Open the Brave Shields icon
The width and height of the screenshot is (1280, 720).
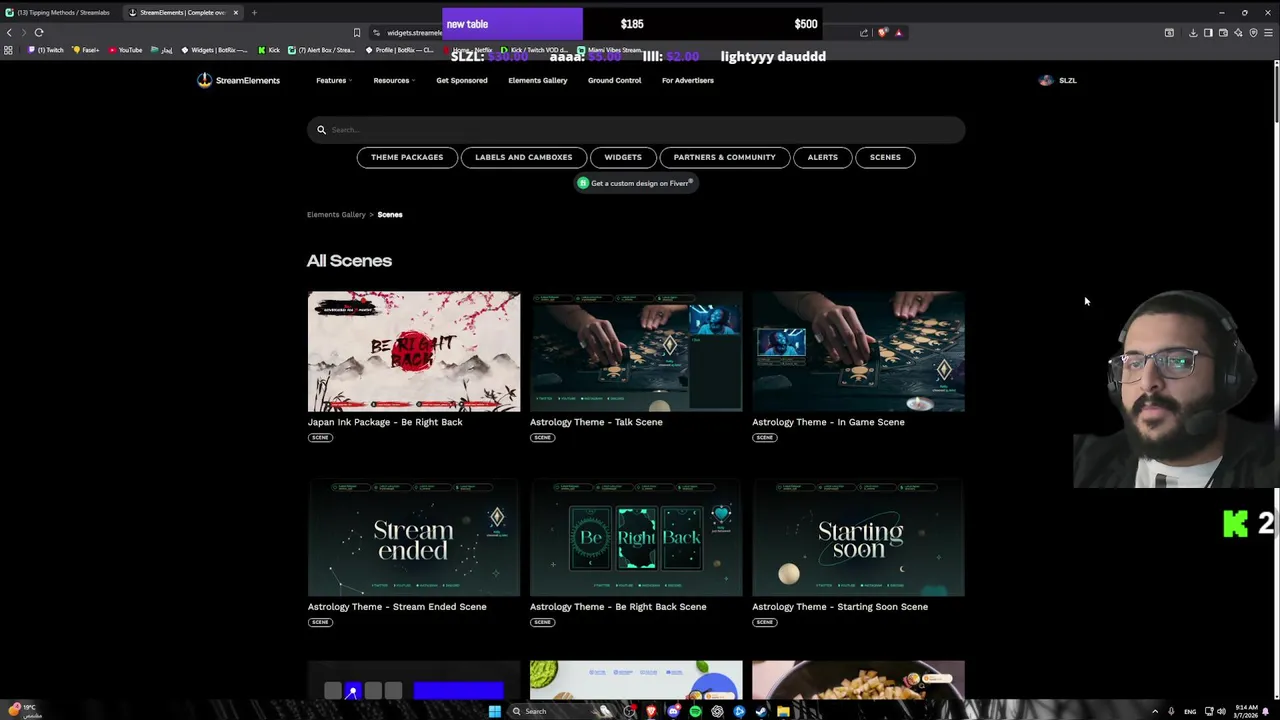point(883,33)
